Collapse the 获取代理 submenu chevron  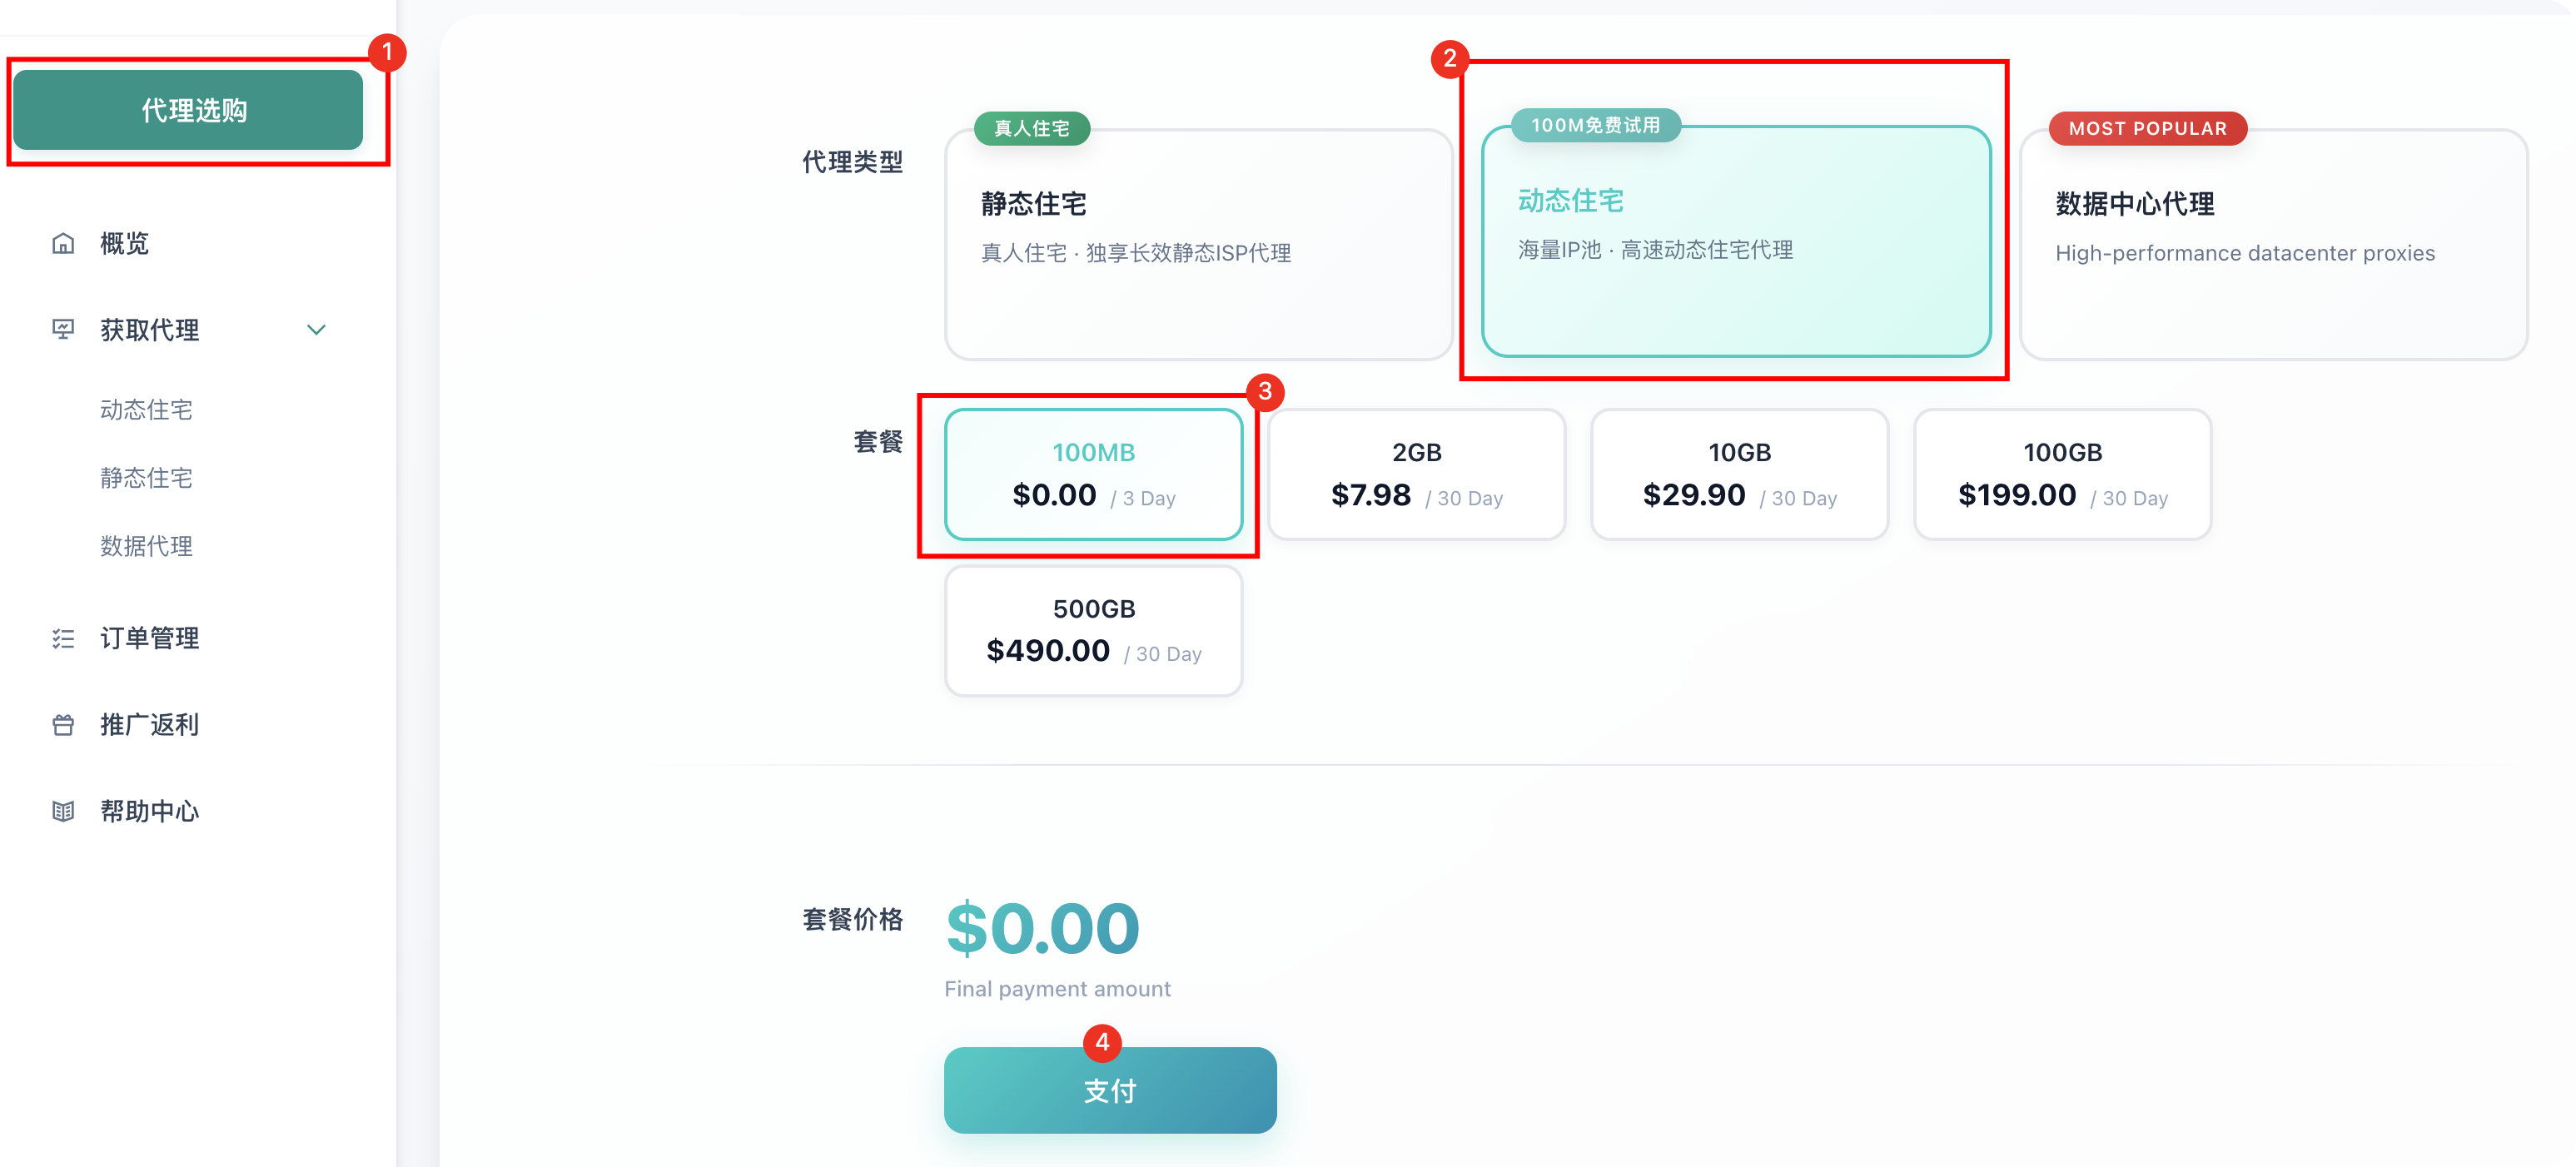316,330
